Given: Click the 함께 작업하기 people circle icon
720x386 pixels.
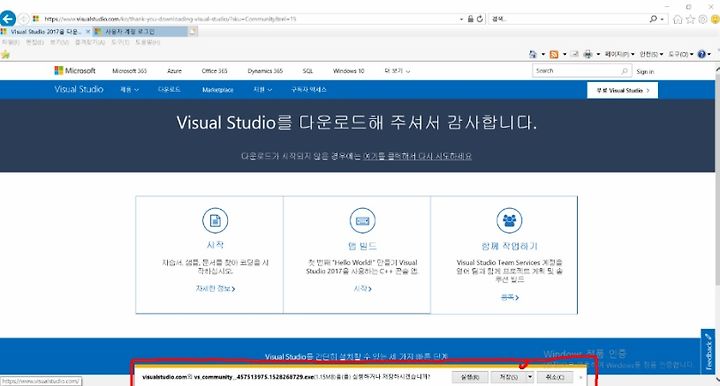Looking at the screenshot, I should click(509, 221).
